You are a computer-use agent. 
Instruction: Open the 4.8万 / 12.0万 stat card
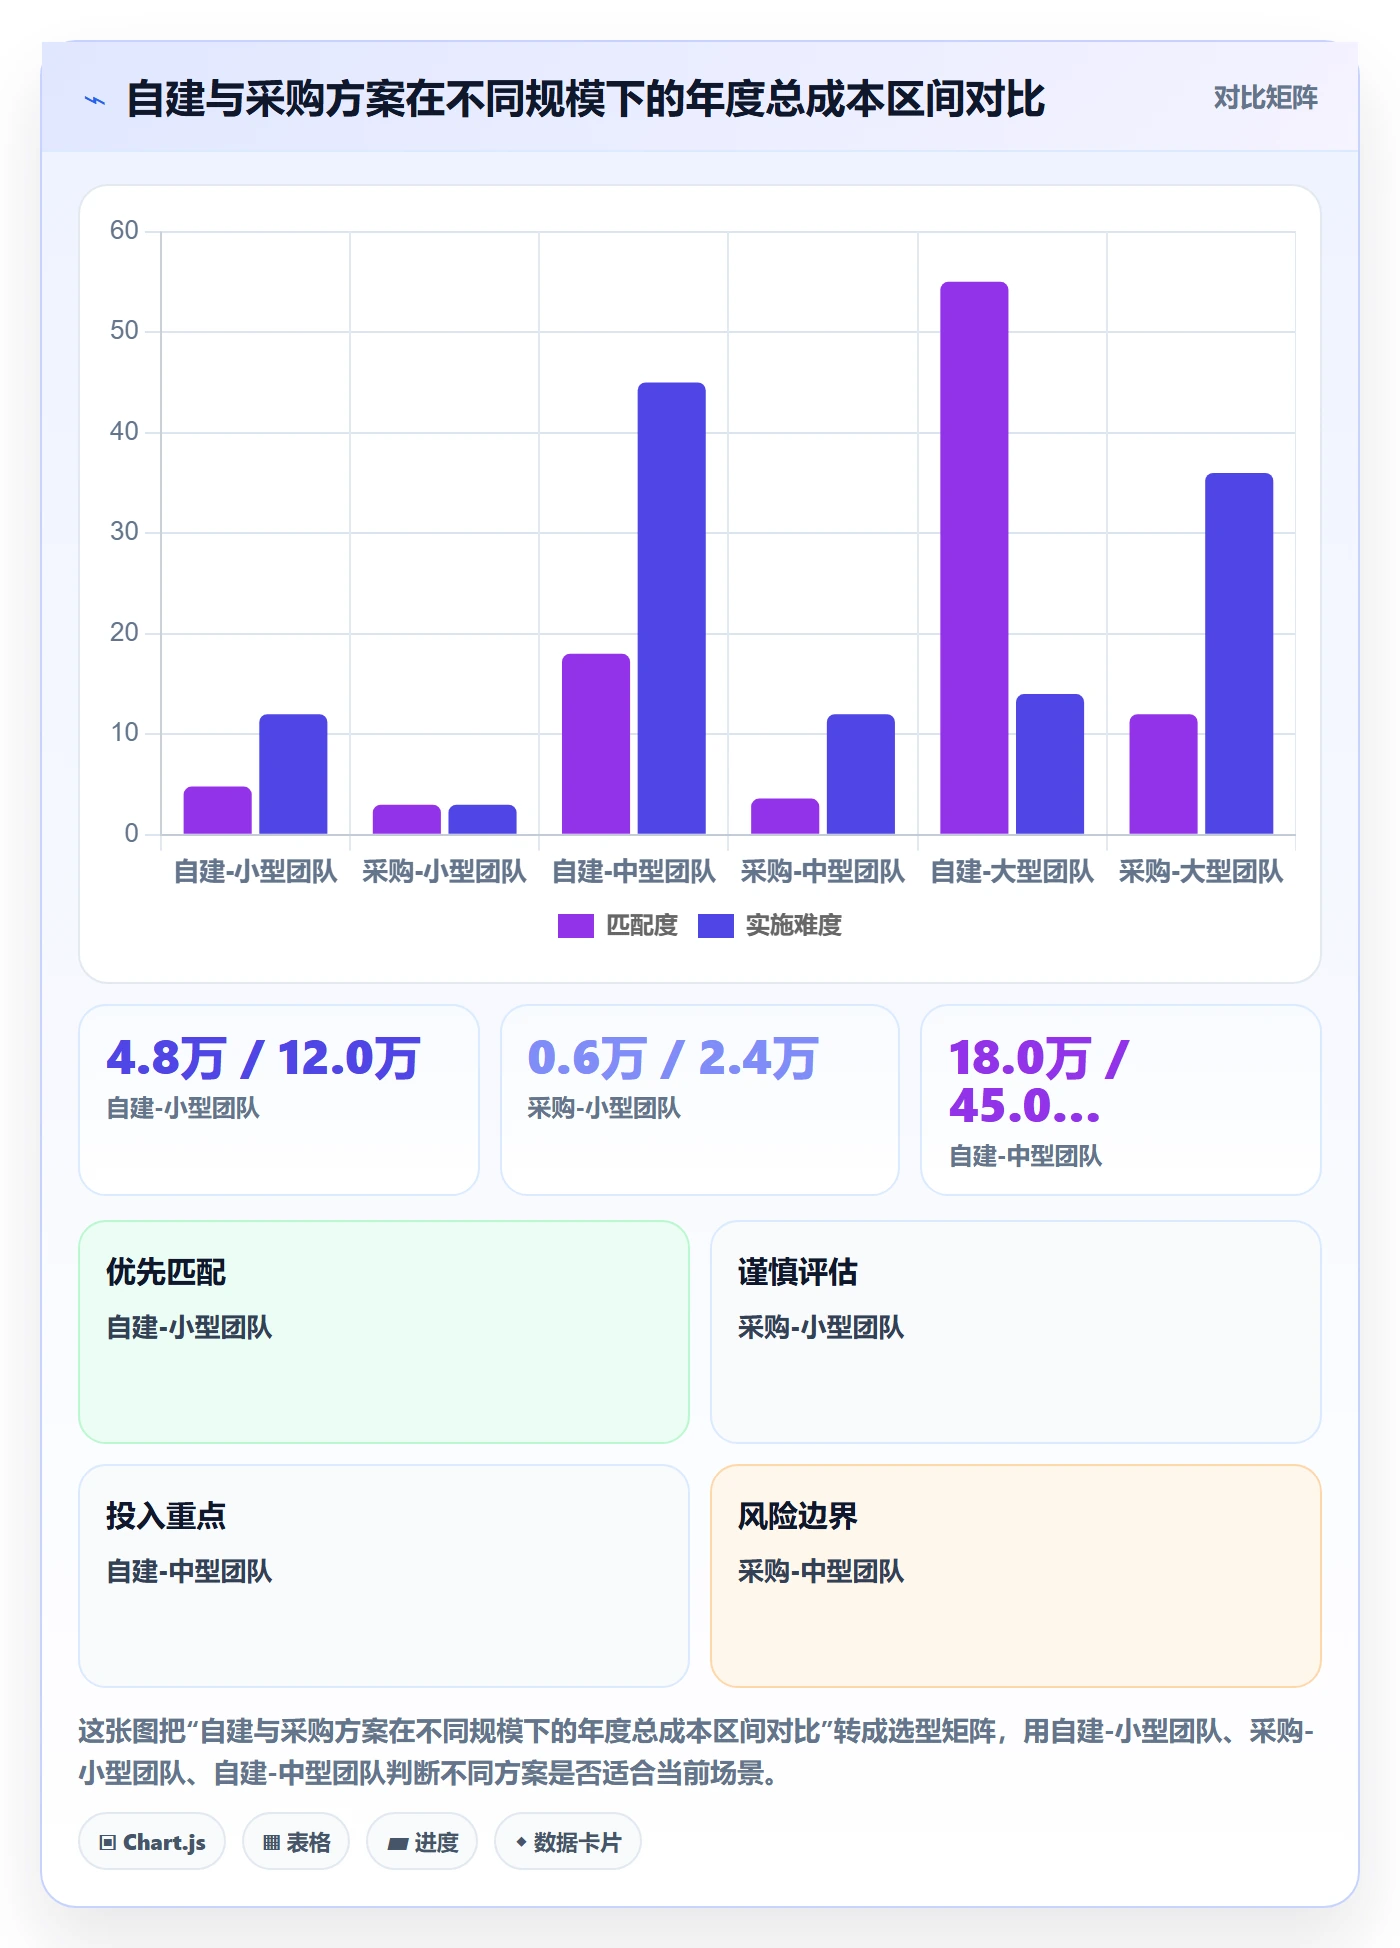tap(279, 1100)
